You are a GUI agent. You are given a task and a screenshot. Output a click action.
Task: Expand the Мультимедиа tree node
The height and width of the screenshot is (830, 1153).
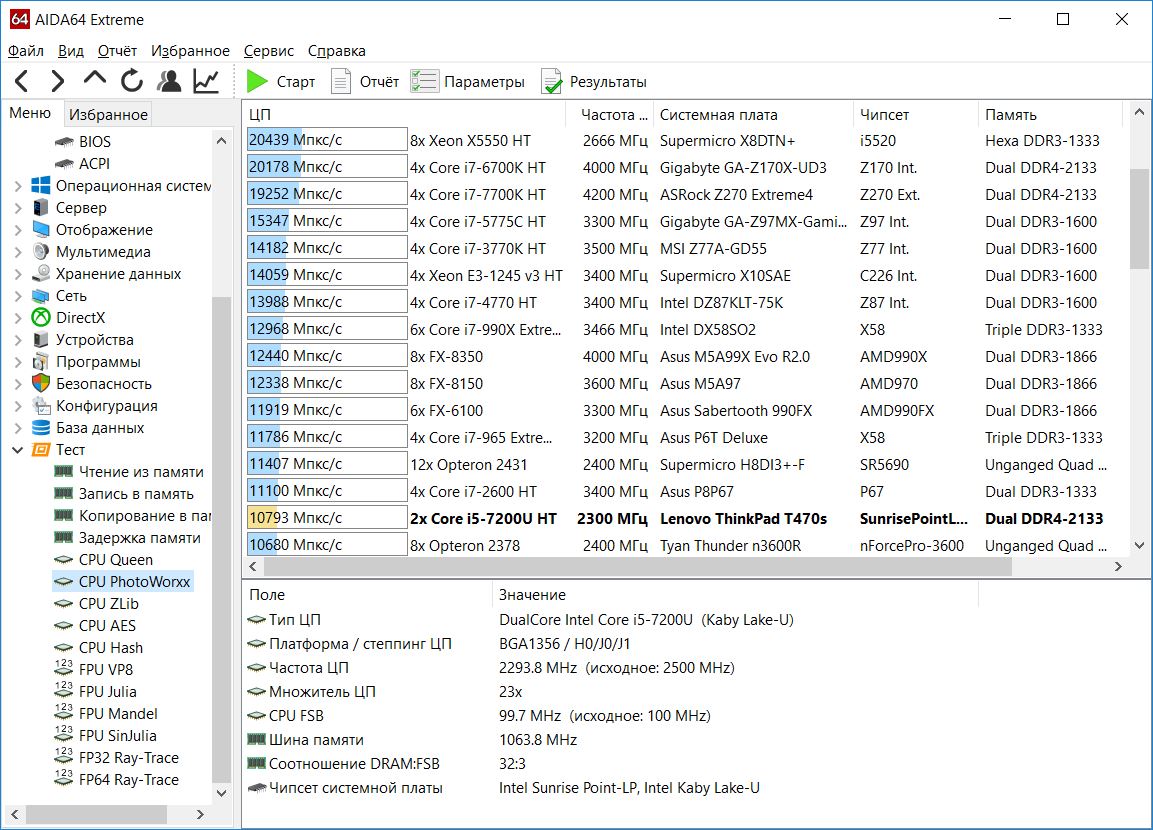point(18,252)
